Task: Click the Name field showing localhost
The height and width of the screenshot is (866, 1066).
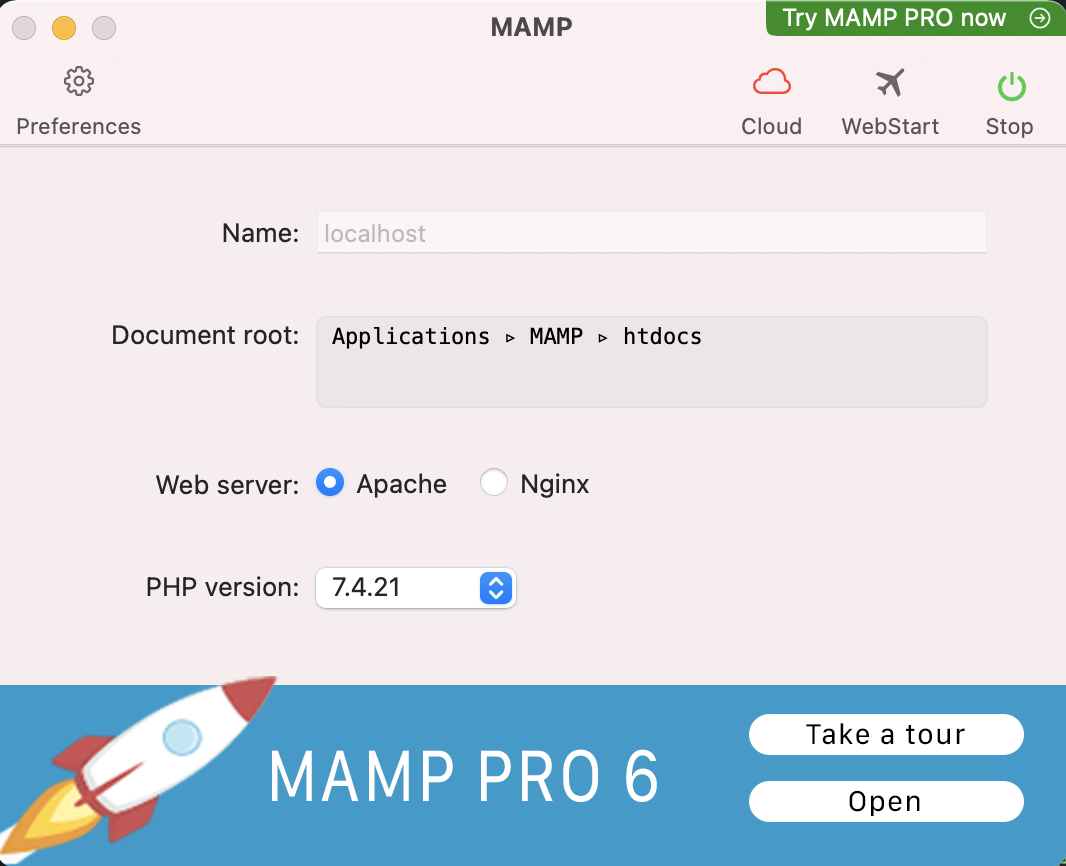Action: [651, 234]
